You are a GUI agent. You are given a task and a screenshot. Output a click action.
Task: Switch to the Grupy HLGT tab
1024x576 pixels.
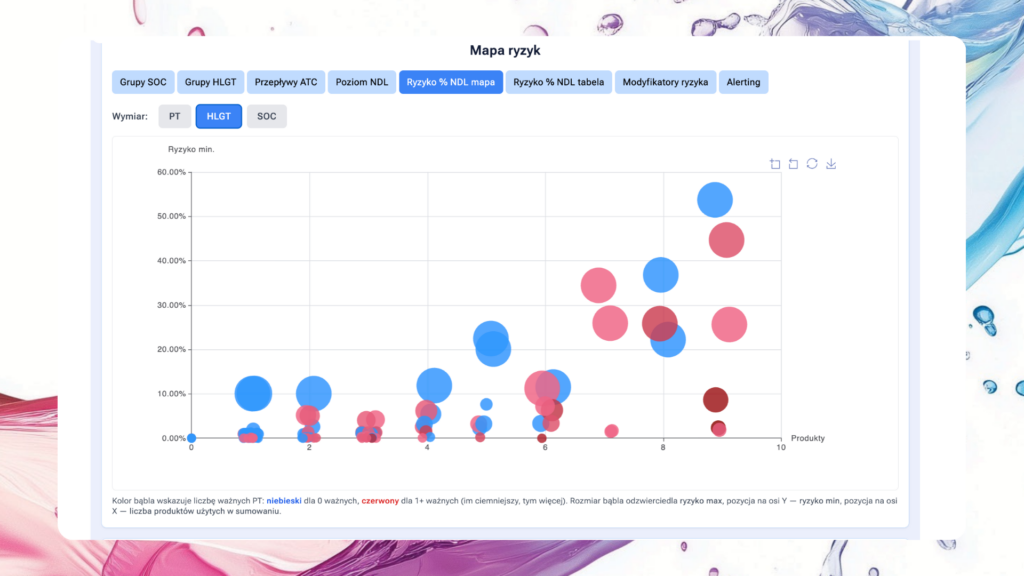click(210, 82)
